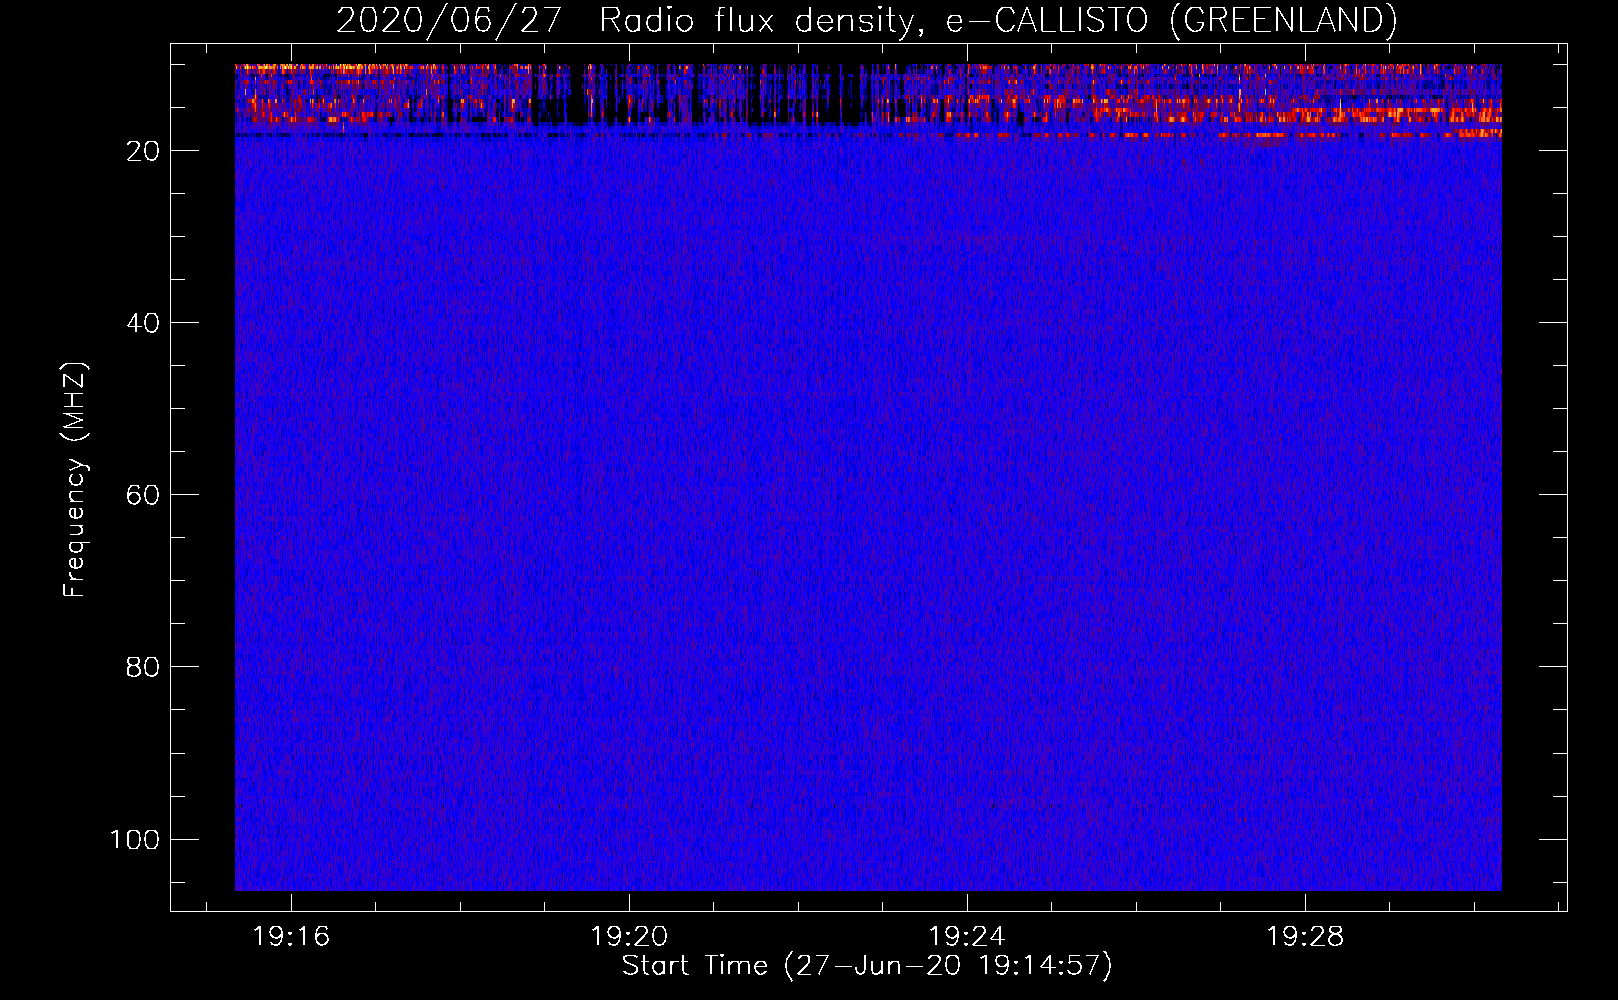1618x1000 pixels.
Task: Click the 19:24 time tick label
Action: (x=967, y=937)
